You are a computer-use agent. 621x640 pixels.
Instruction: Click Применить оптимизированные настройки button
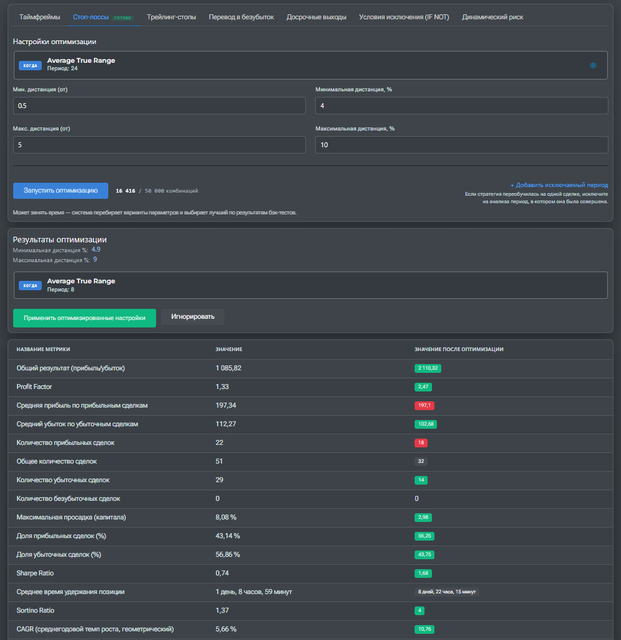(x=85, y=318)
